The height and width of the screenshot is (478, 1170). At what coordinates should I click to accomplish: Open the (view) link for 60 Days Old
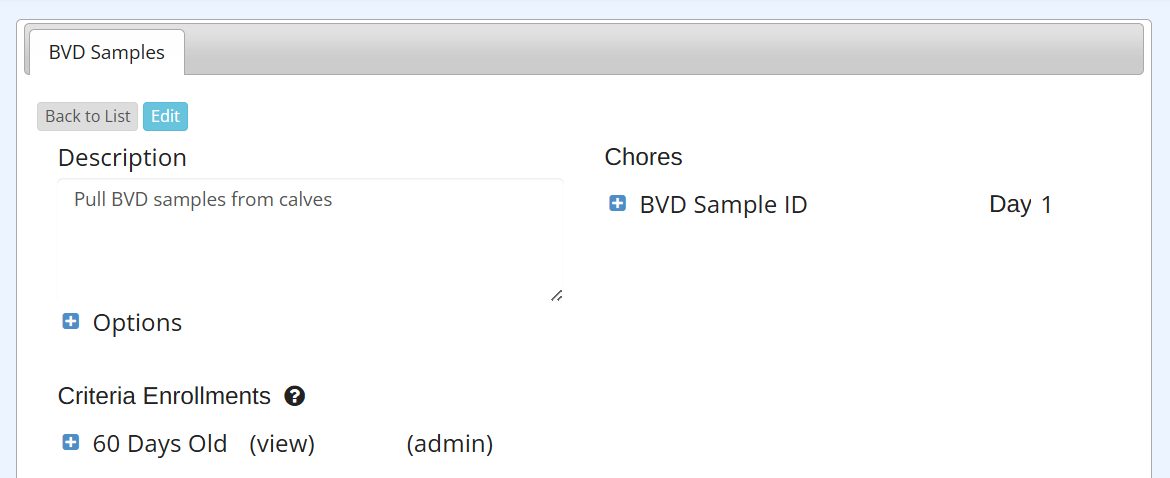click(282, 443)
